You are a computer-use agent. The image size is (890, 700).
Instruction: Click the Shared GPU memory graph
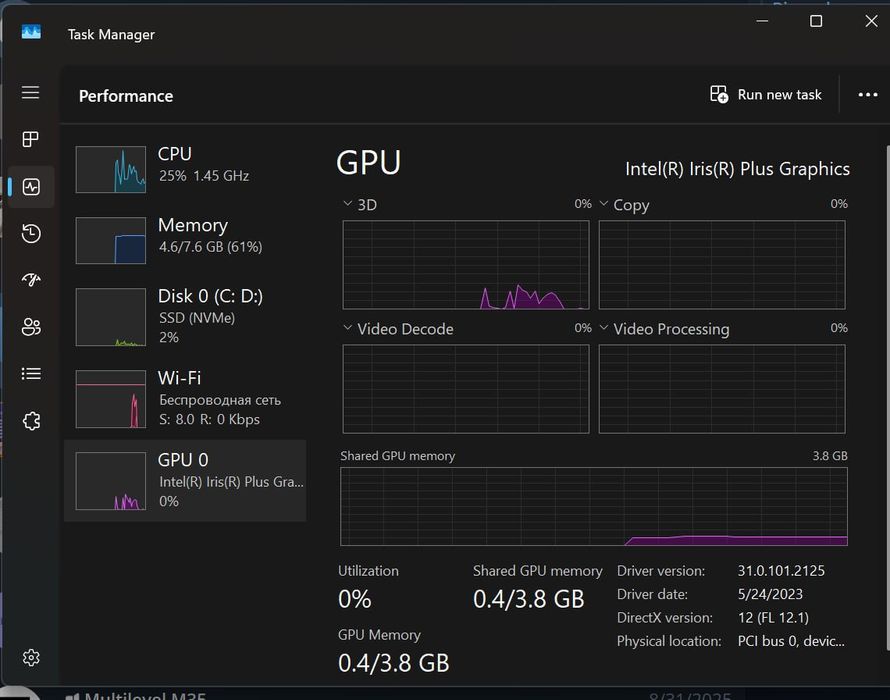[594, 506]
